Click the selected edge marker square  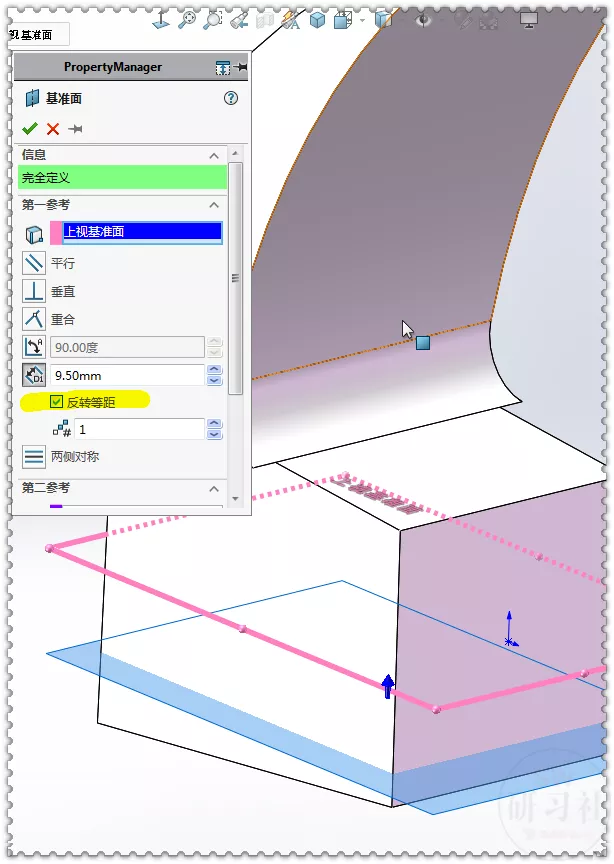(423, 343)
